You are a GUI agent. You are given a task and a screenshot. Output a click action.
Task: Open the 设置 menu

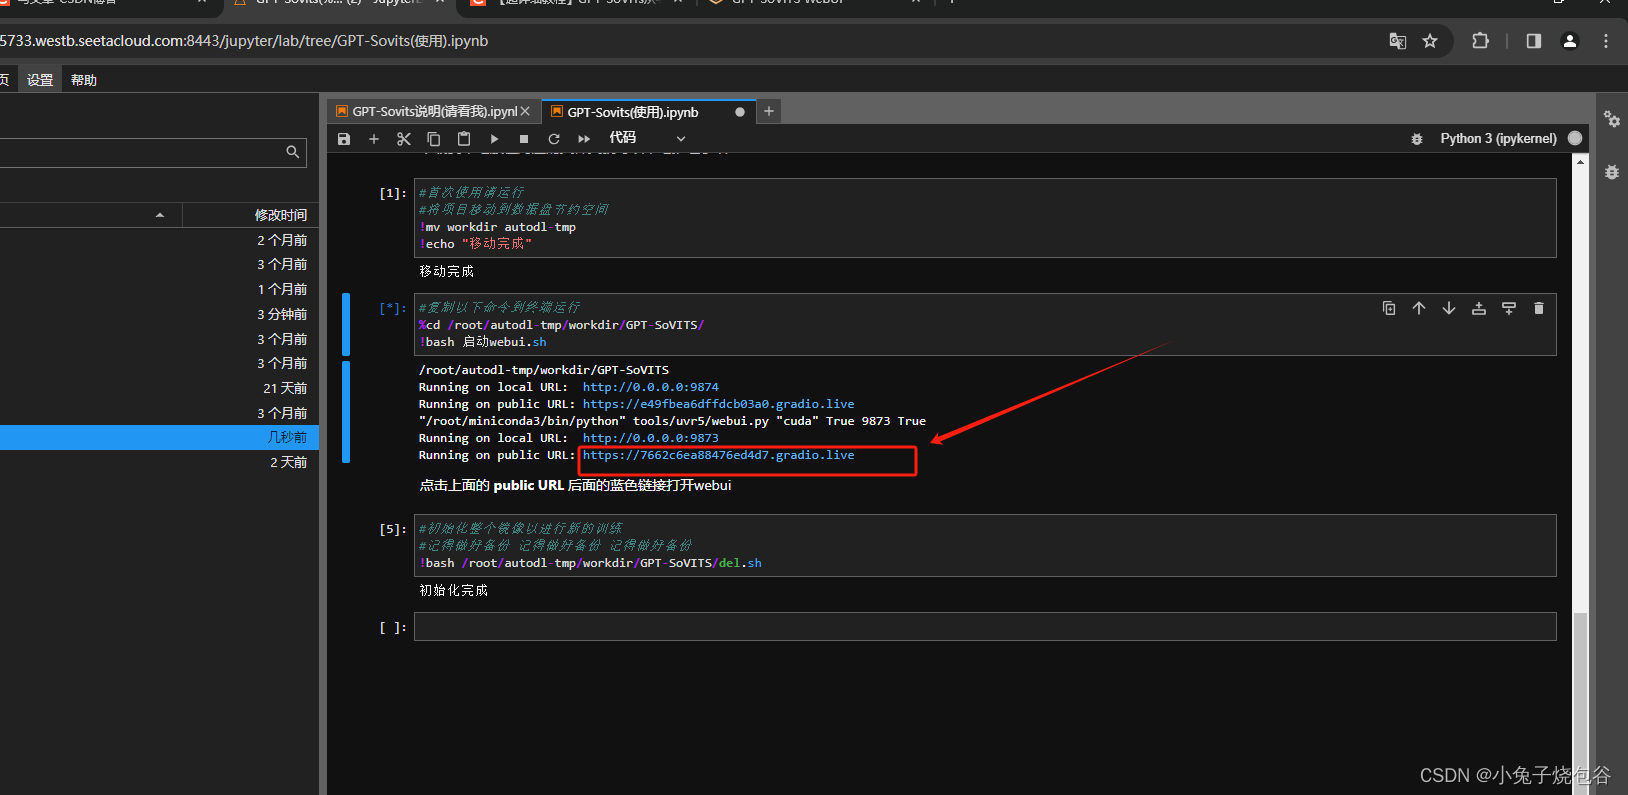click(40, 80)
